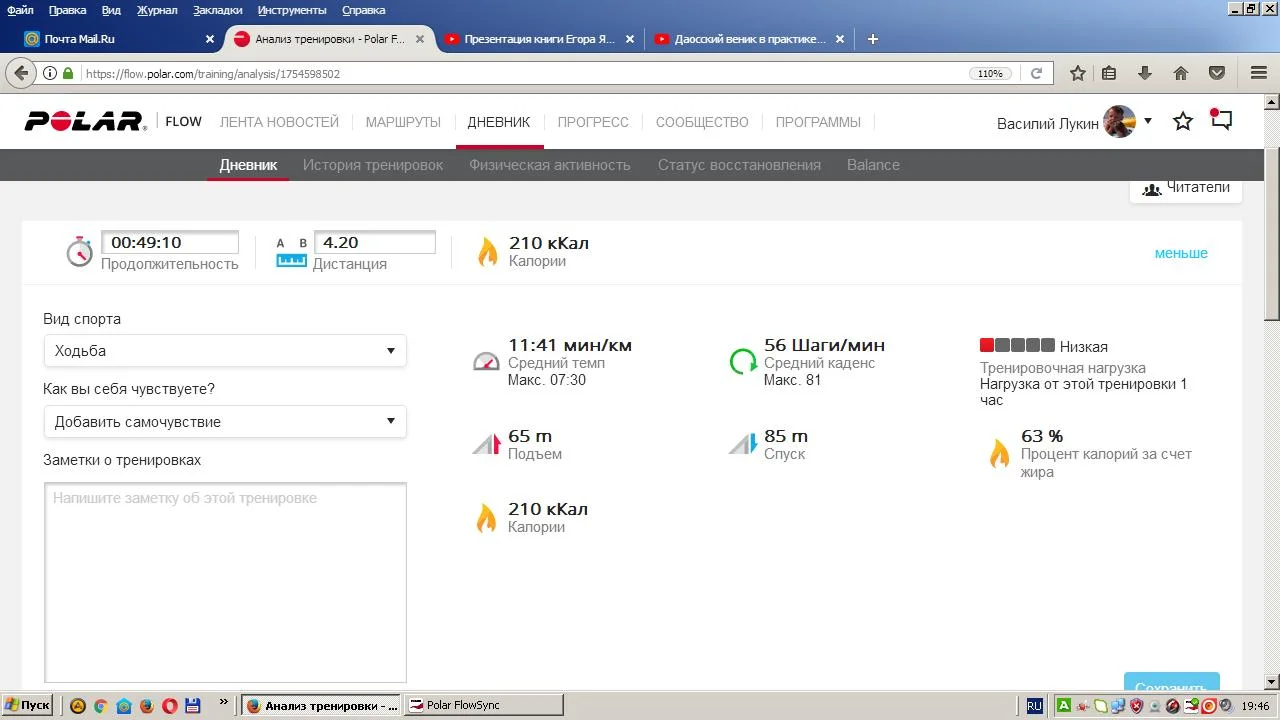Open the Firefox hamburger menu
This screenshot has height=720, width=1280.
1259,73
